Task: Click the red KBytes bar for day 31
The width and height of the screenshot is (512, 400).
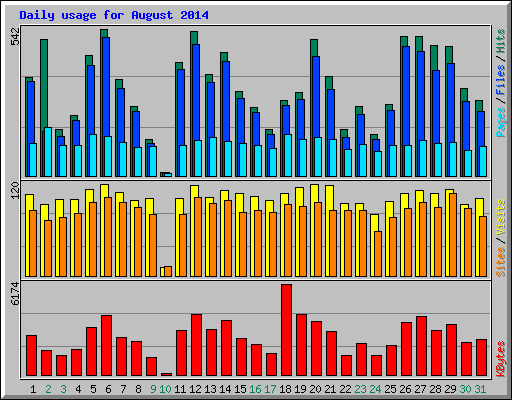Action: 481,358
